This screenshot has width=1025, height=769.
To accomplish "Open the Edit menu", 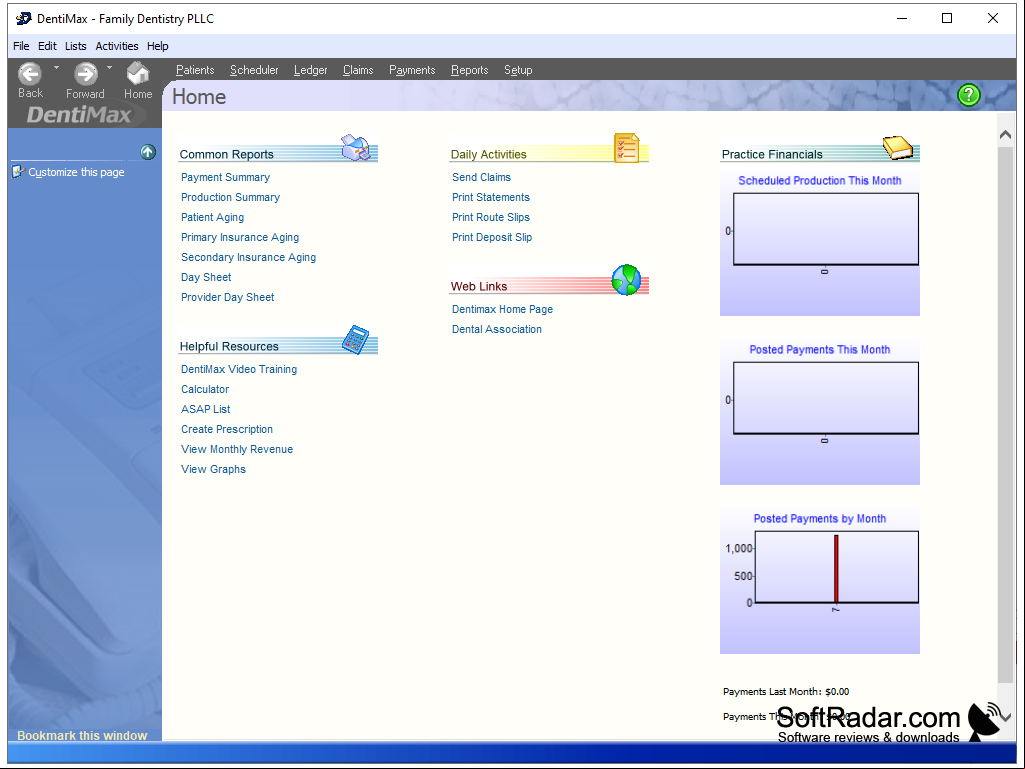I will (x=47, y=46).
